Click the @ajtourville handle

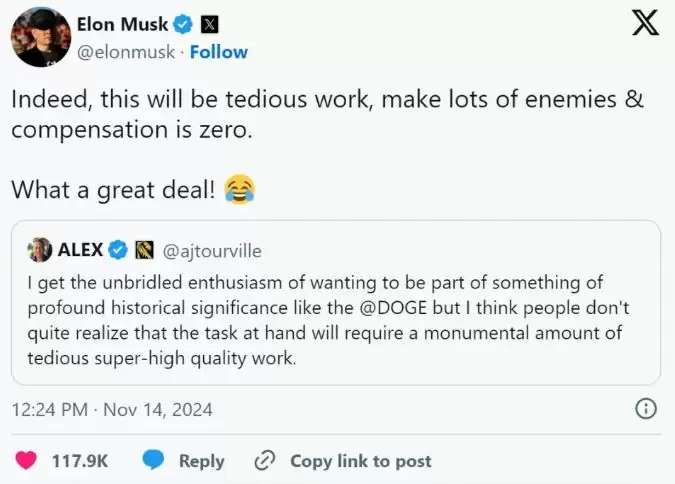pyautogui.click(x=211, y=250)
